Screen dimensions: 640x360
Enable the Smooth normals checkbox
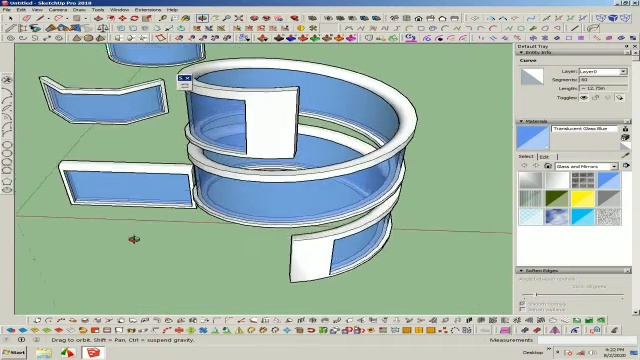point(522,304)
